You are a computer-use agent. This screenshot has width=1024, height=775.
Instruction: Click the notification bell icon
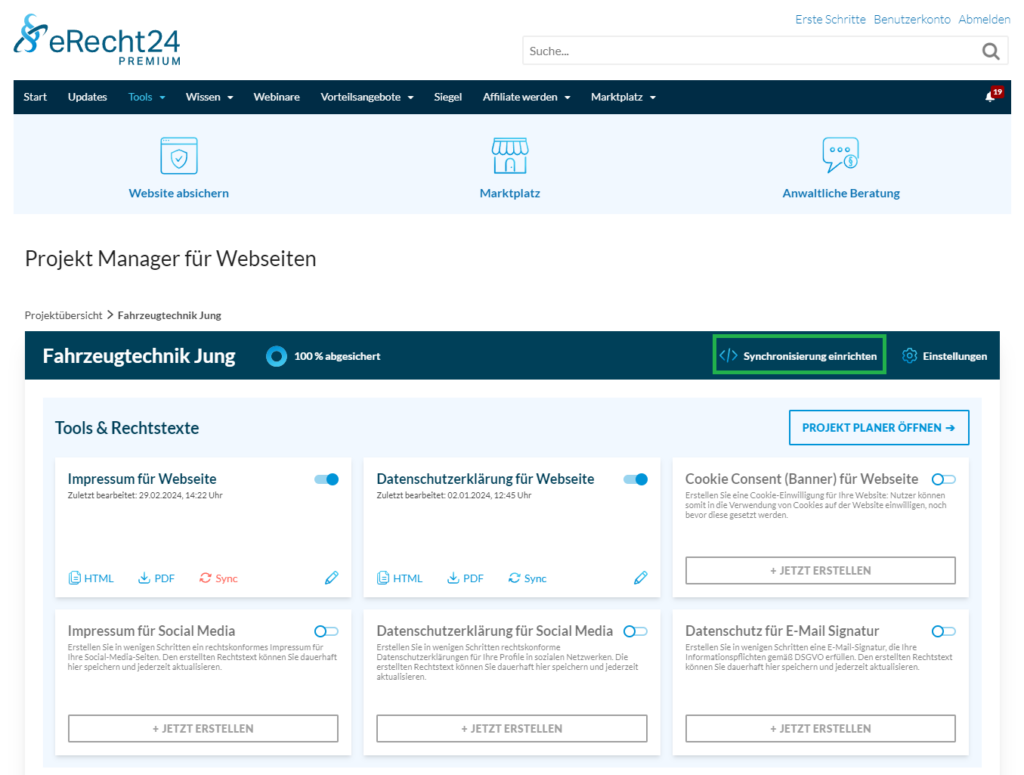(x=990, y=97)
